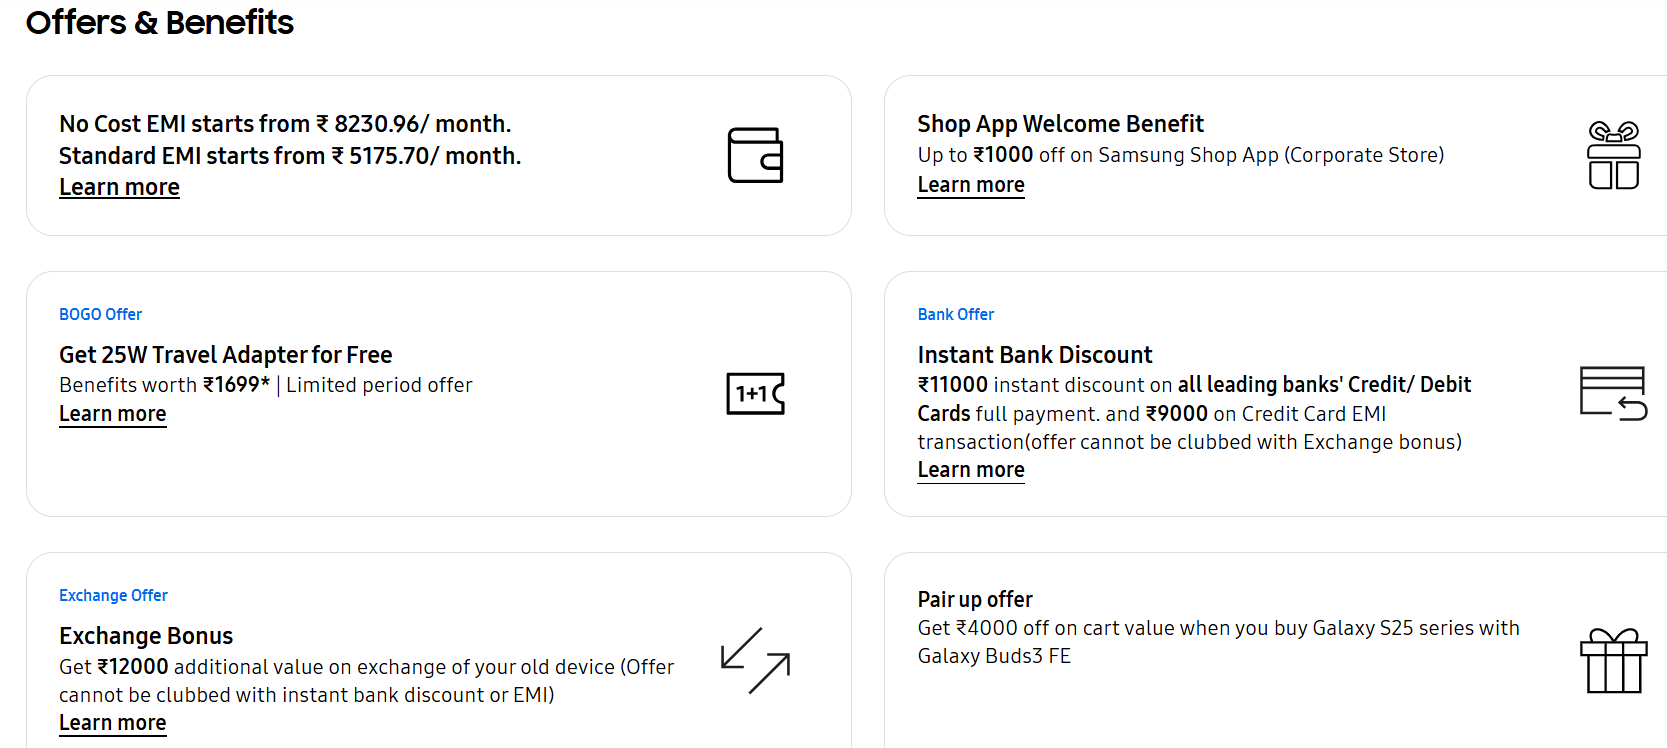
Task: Click the Pair up offer heading
Action: [x=974, y=599]
